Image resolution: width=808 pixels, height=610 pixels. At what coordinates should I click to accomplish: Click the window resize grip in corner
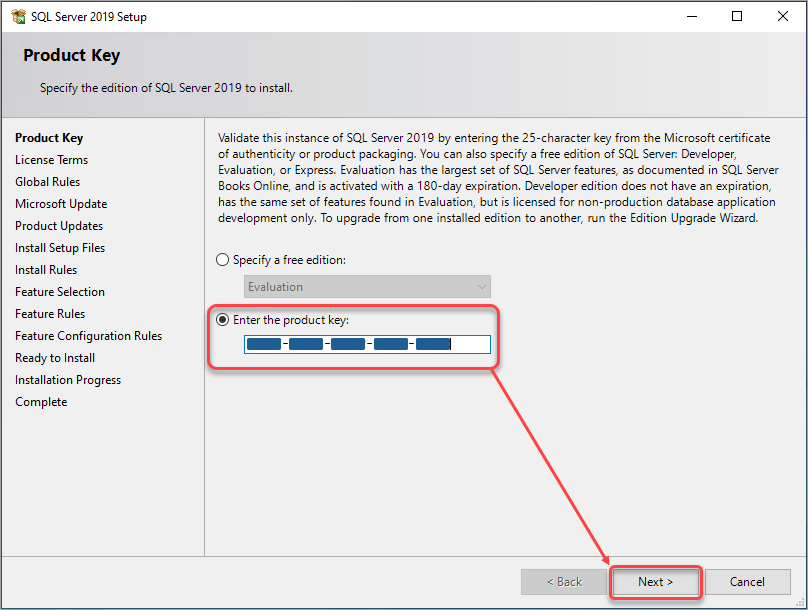click(x=800, y=602)
